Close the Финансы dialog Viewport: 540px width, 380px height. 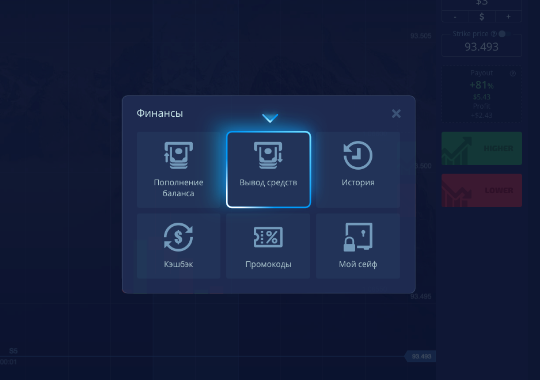click(396, 113)
